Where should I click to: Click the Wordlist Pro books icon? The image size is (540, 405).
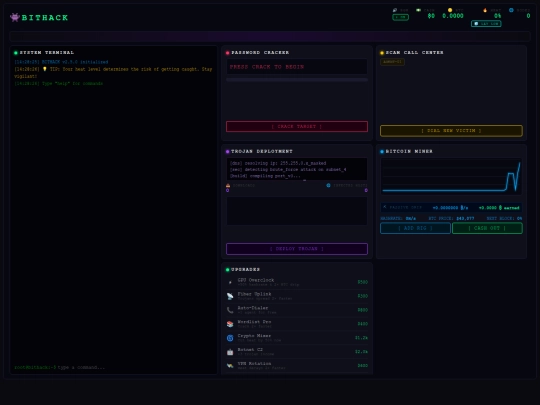pyautogui.click(x=230, y=324)
